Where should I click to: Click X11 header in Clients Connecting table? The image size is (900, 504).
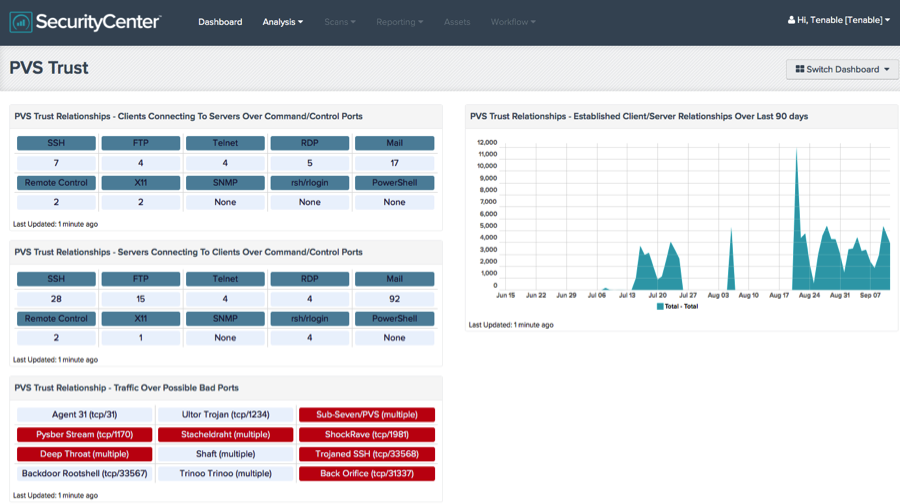pos(141,183)
